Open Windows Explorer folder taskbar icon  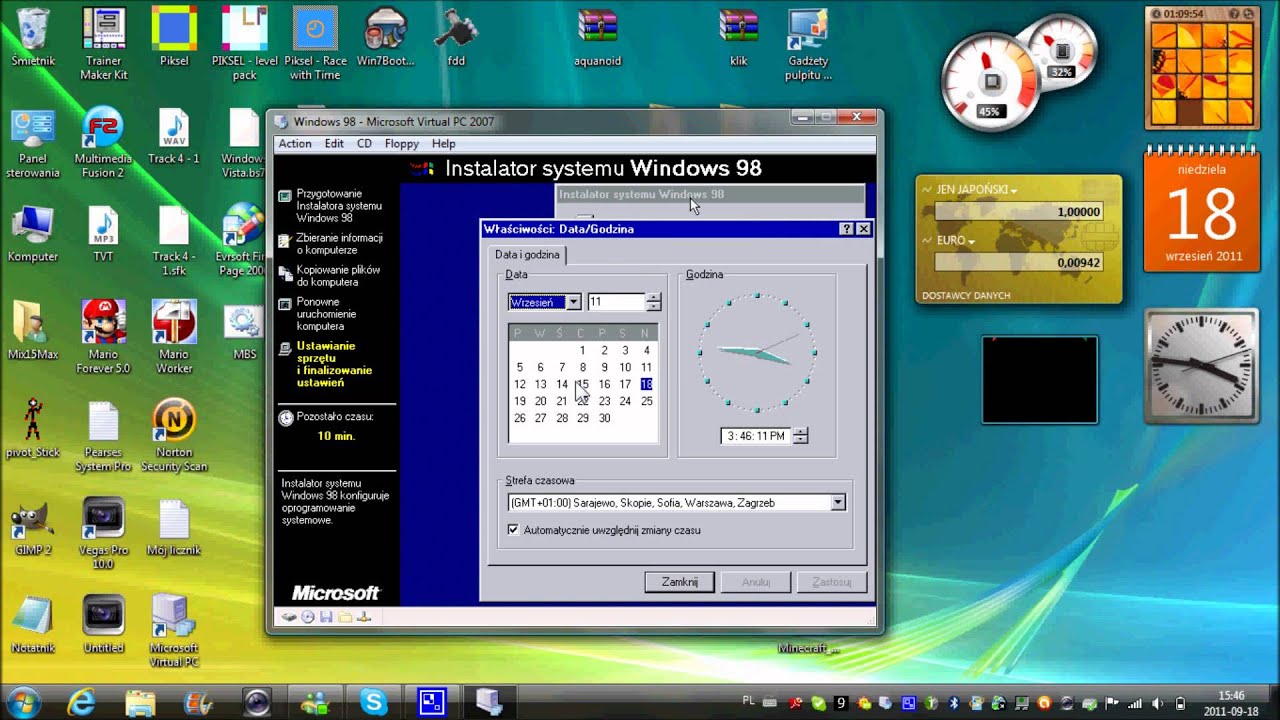[140, 702]
